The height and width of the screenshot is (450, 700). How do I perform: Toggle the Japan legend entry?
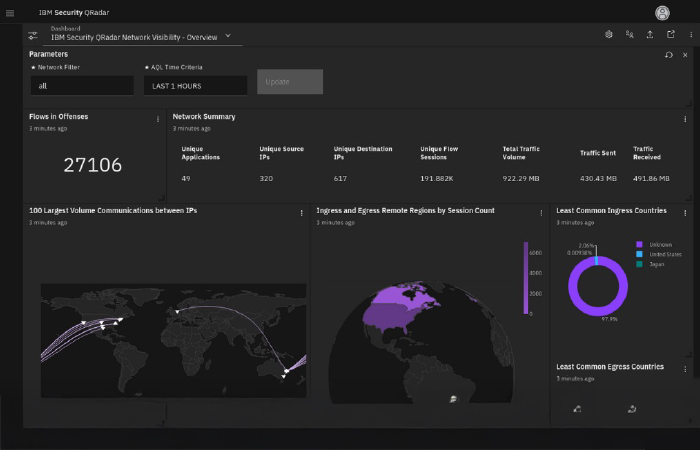pos(650,264)
